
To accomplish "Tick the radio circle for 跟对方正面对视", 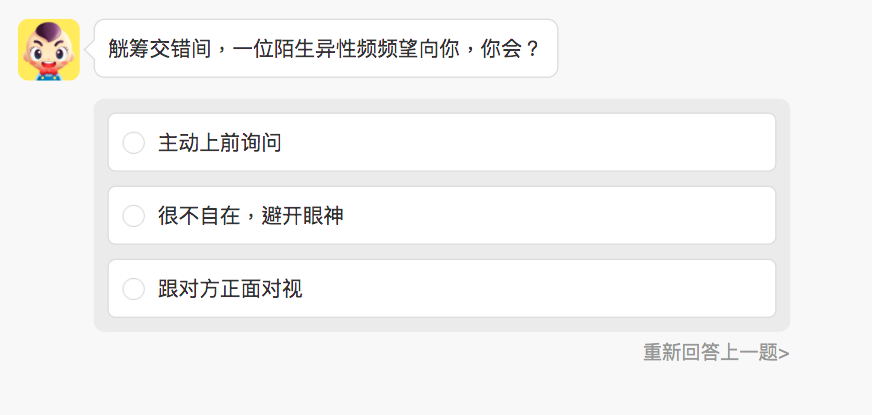I will click(134, 289).
